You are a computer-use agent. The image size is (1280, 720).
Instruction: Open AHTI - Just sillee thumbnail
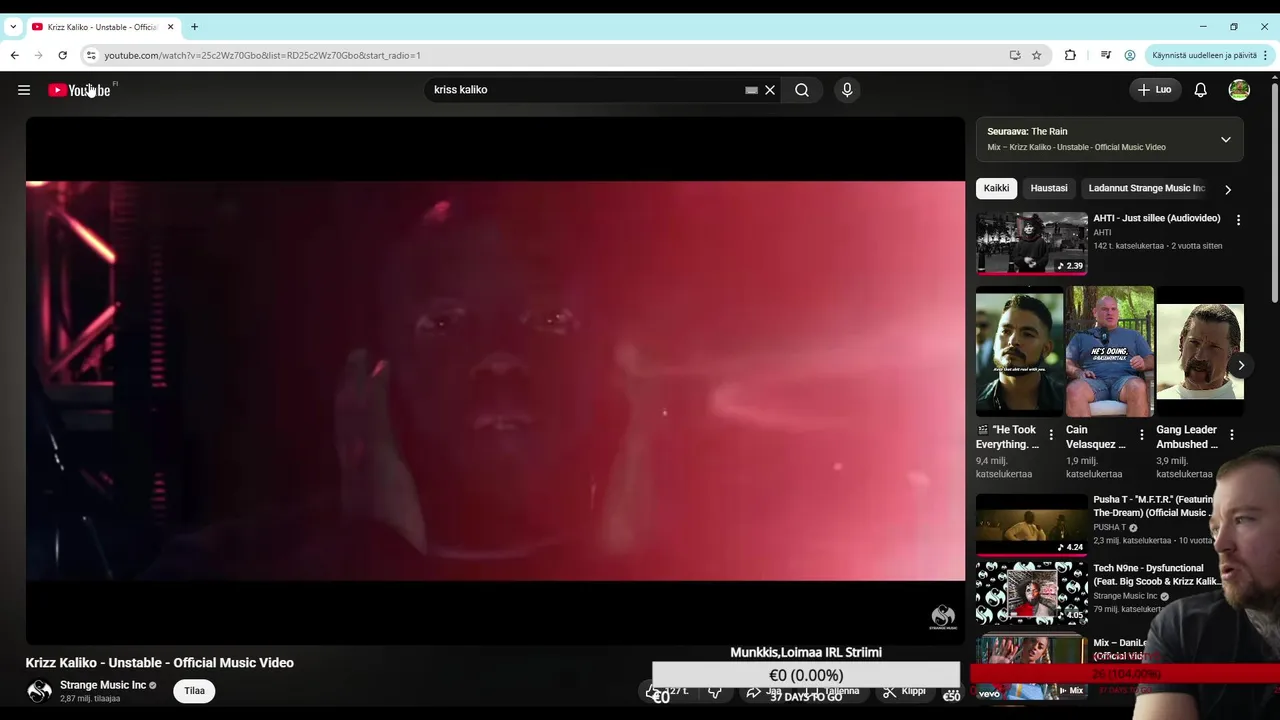point(1031,242)
